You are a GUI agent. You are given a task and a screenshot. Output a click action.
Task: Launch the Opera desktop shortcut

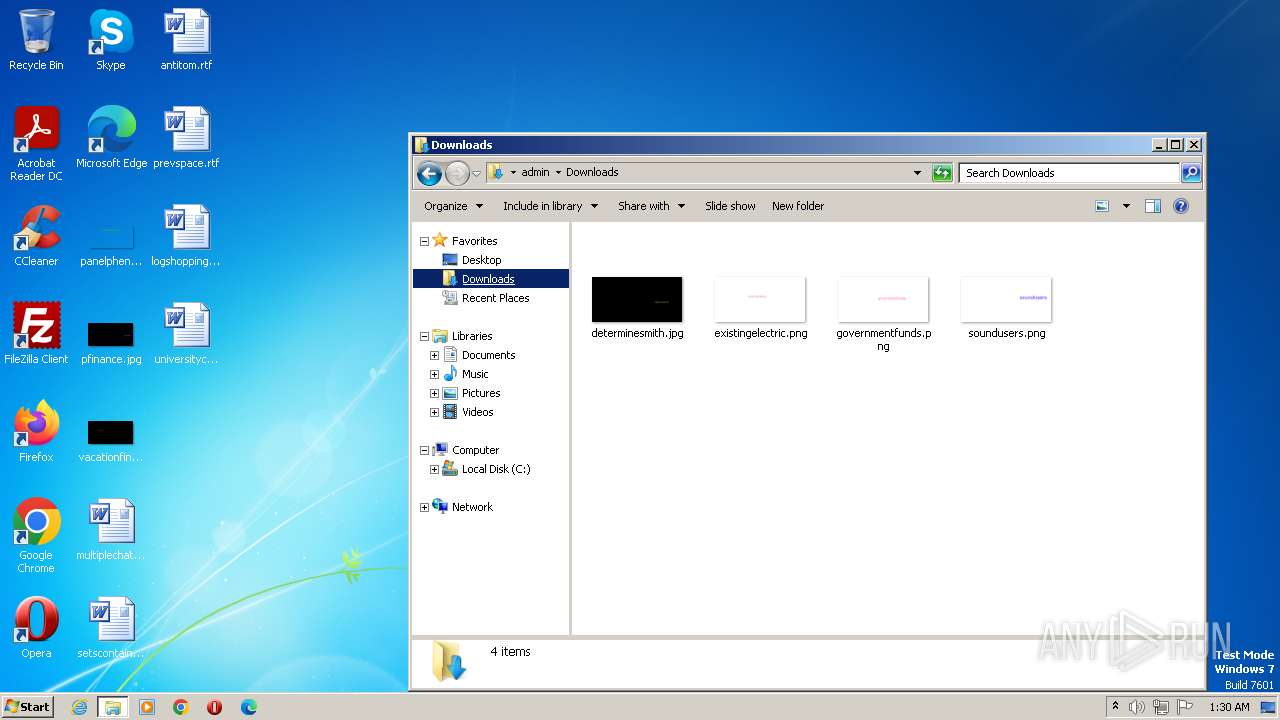pos(36,628)
